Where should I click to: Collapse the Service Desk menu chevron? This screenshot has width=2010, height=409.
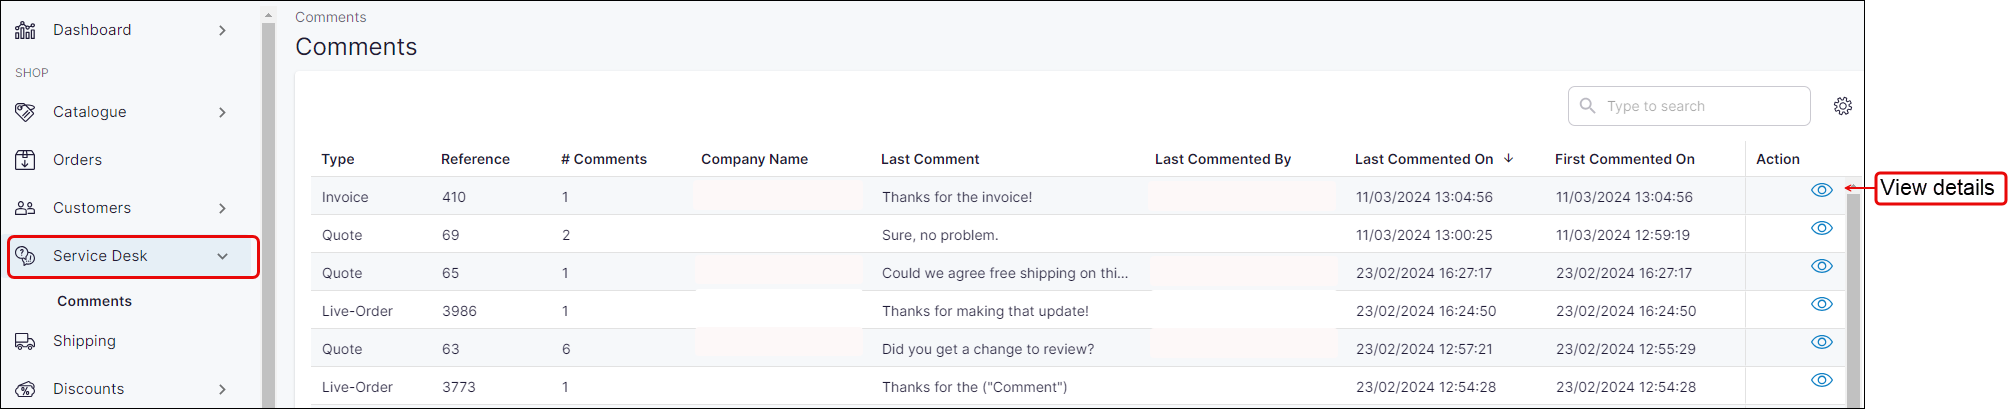[x=222, y=256]
